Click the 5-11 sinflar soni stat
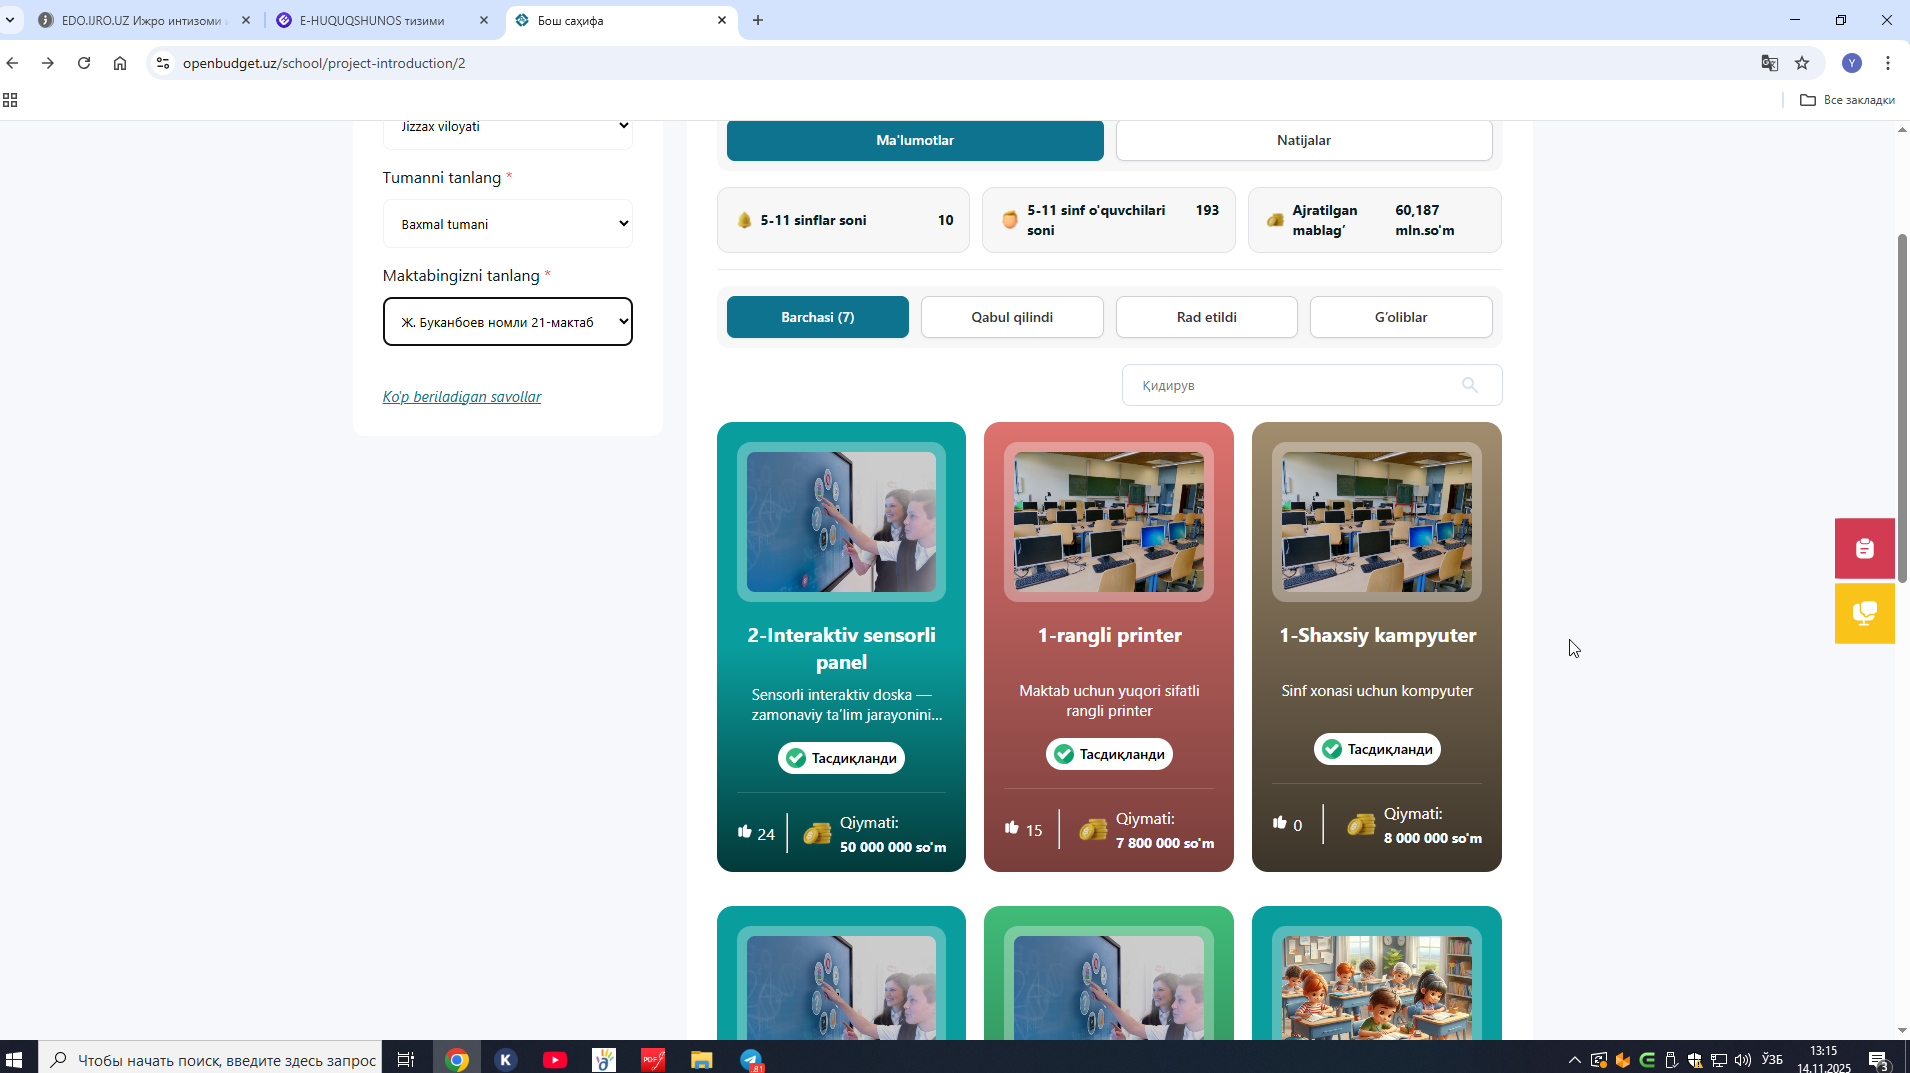Screen dimensions: 1910x1073 [x=843, y=220]
